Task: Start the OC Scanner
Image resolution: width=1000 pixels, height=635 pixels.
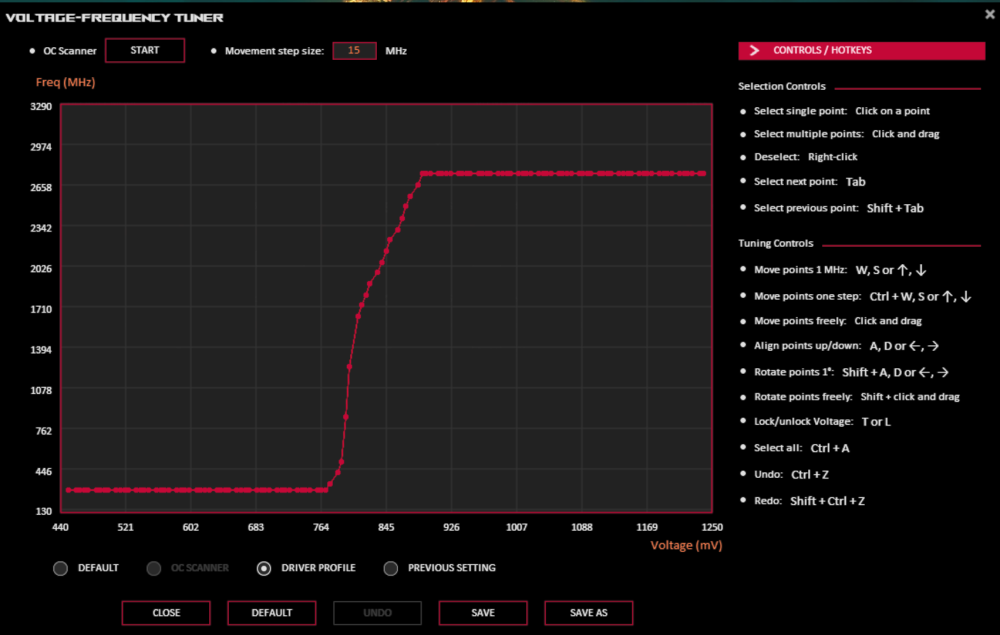Action: (145, 50)
